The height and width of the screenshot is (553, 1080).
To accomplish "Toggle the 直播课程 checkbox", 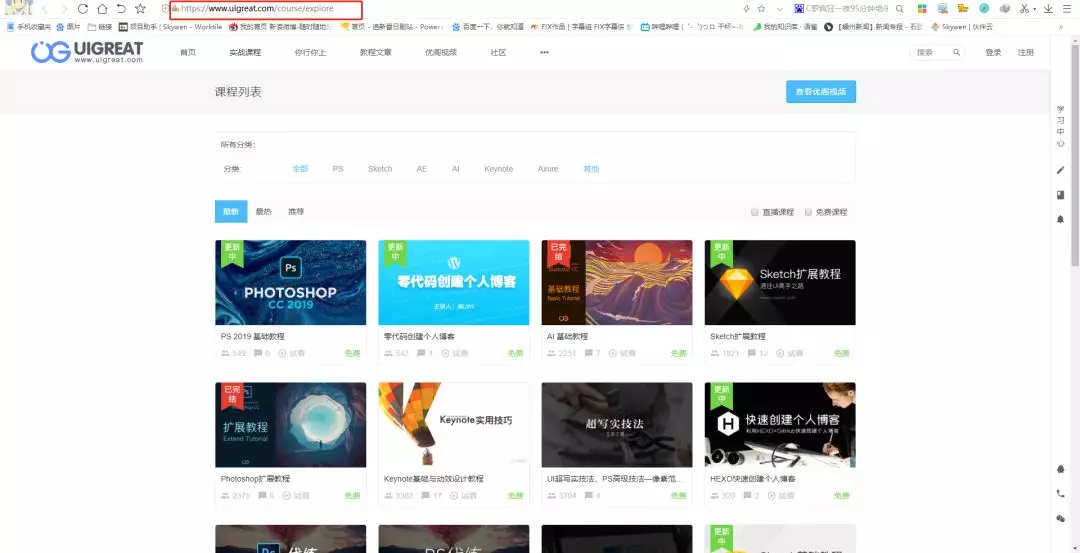I will point(754,212).
